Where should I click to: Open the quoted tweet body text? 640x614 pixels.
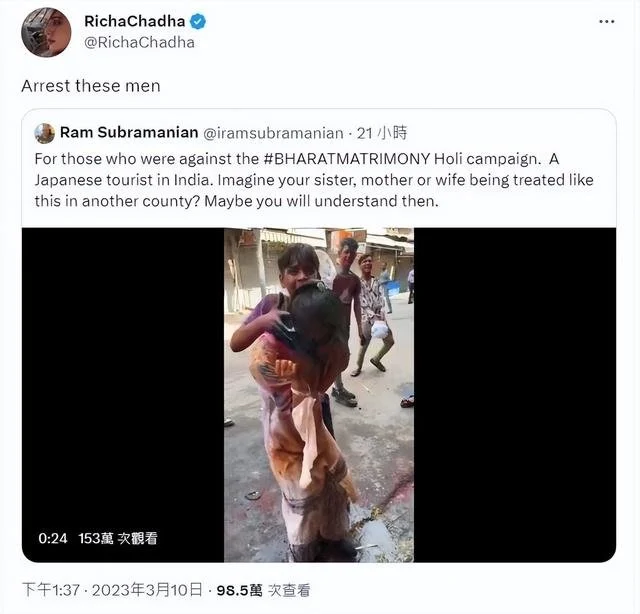click(314, 180)
